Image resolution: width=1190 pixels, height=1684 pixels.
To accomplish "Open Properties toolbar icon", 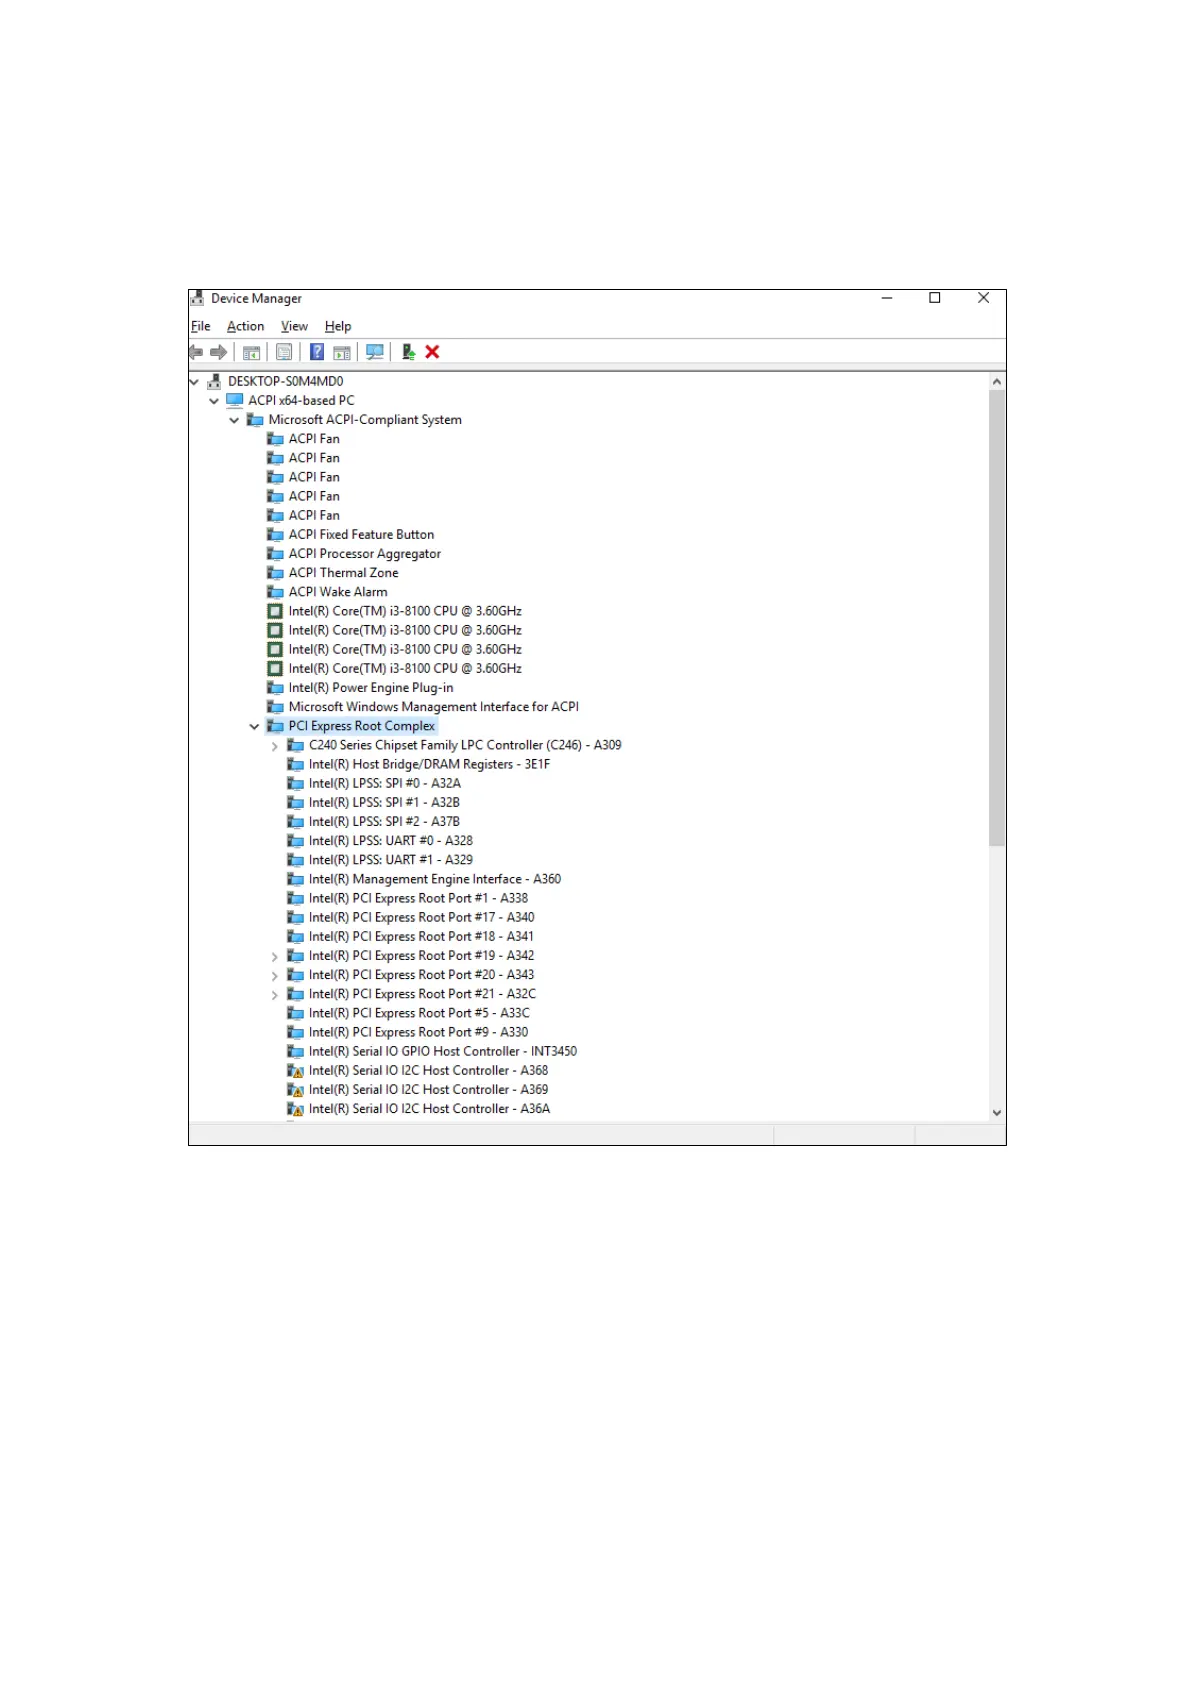I will 284,352.
